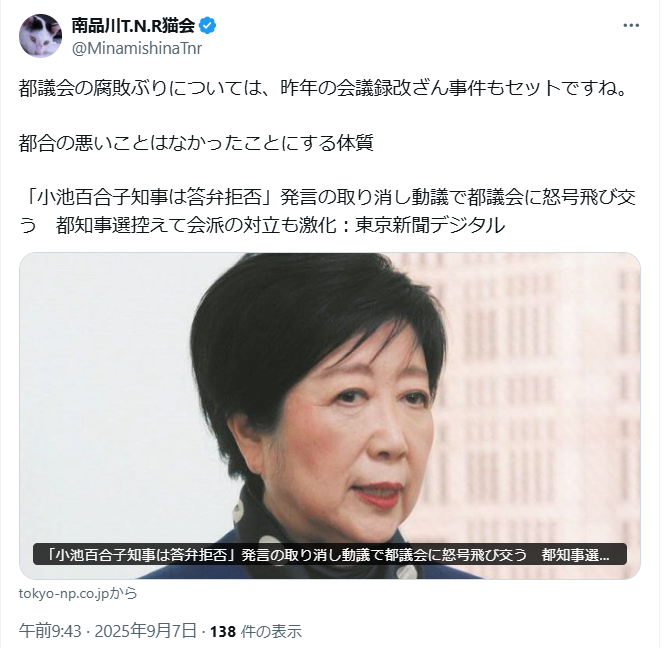The height and width of the screenshot is (648, 667).
Task: Click the 東京新聞デジタル text in post
Action: (430, 225)
